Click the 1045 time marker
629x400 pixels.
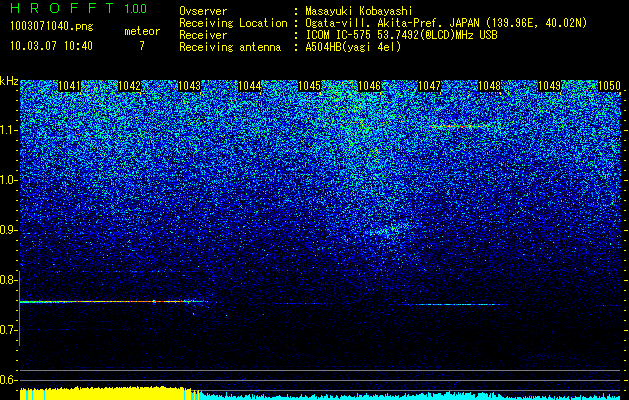coord(310,86)
